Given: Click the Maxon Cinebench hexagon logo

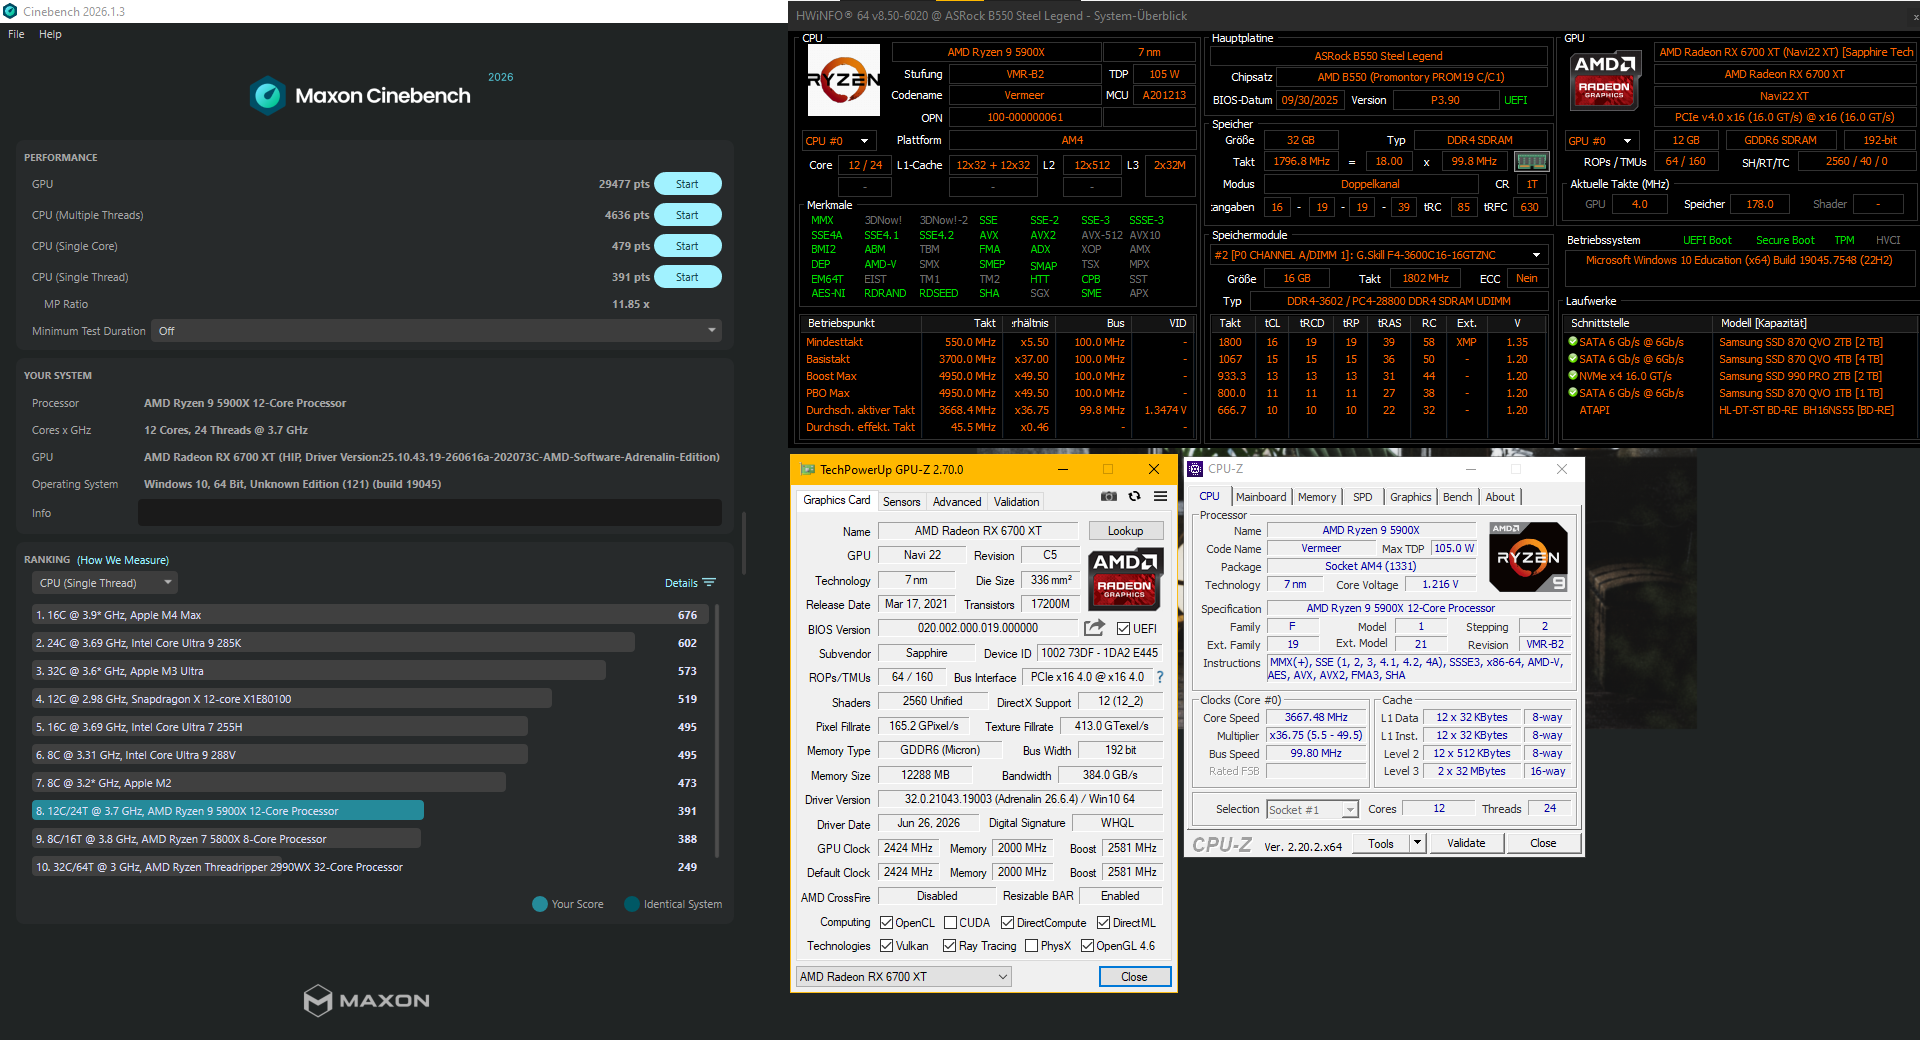Looking at the screenshot, I should click(268, 96).
